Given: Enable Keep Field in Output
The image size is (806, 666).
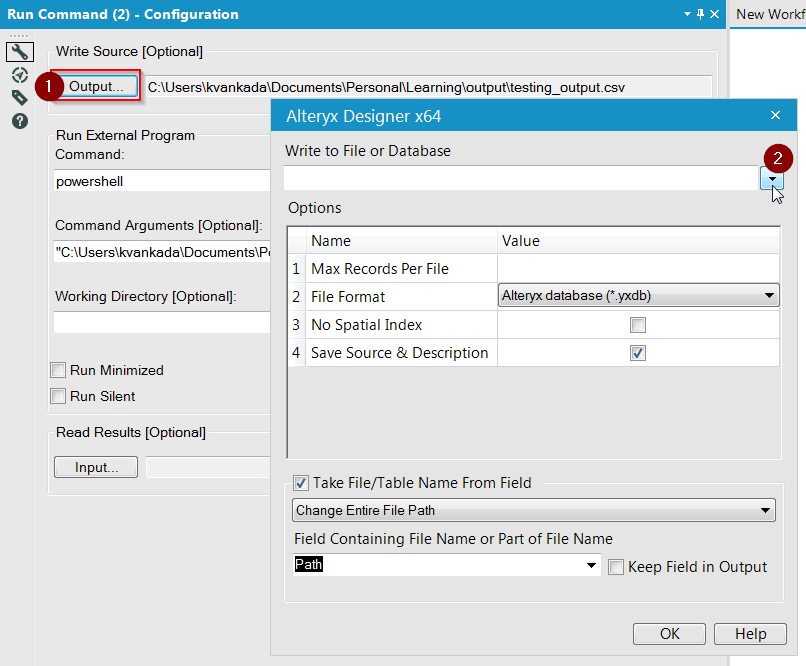Looking at the screenshot, I should click(x=616, y=566).
